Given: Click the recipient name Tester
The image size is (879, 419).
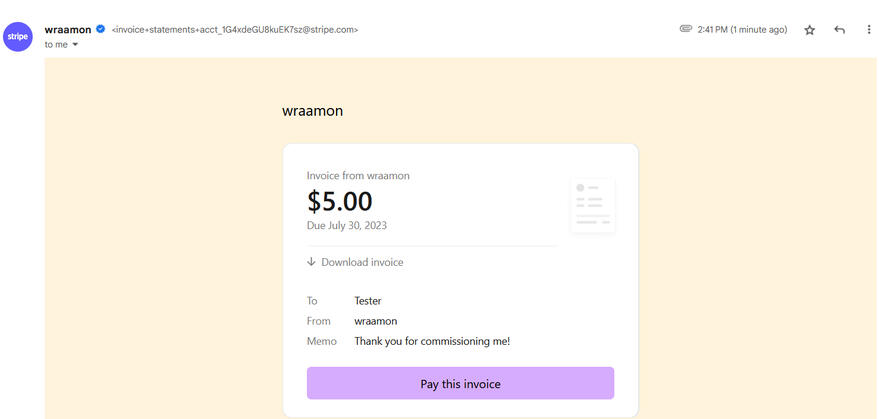Looking at the screenshot, I should tap(368, 300).
